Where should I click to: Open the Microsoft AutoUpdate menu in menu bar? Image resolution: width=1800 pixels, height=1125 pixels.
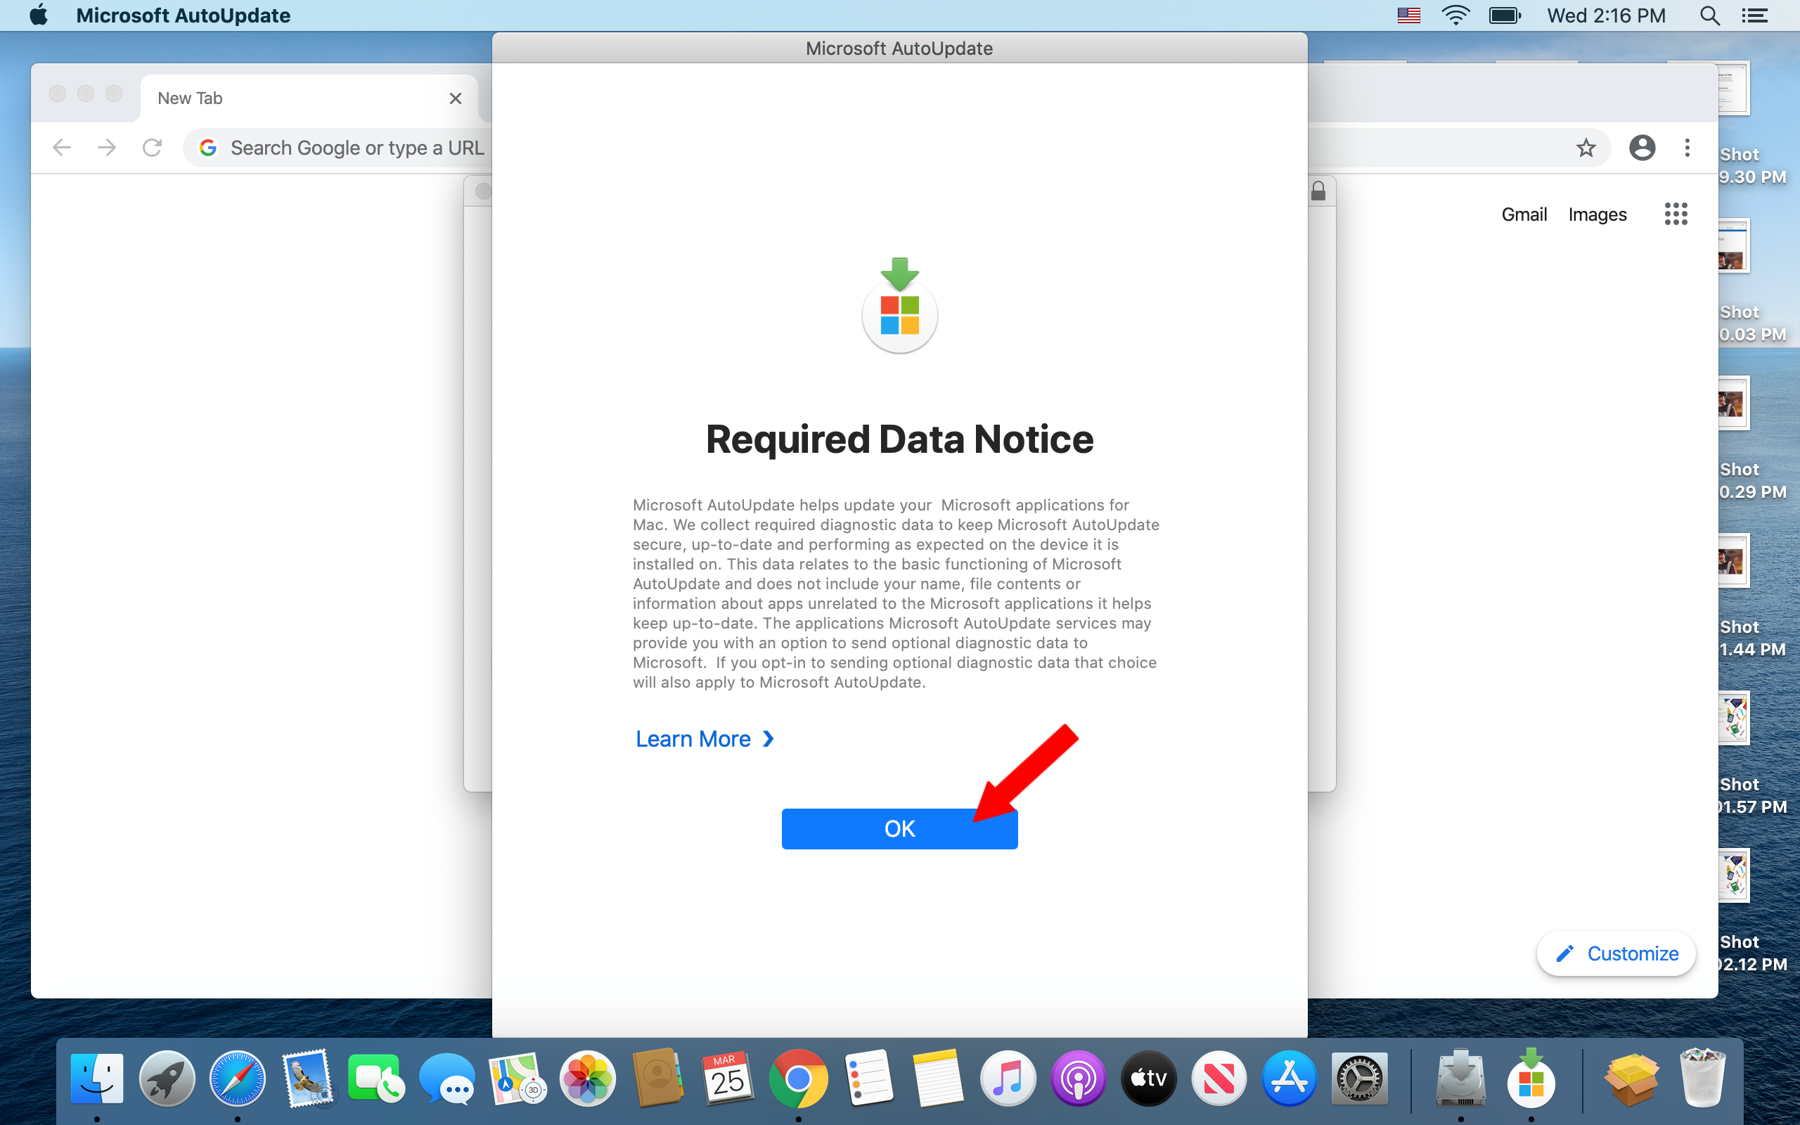pos(183,15)
